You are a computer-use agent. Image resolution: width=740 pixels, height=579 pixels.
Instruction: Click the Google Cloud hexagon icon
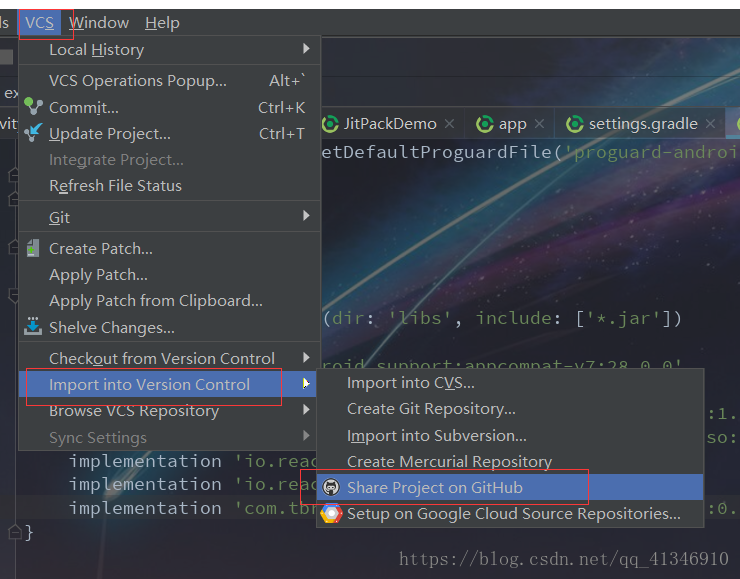coord(331,514)
